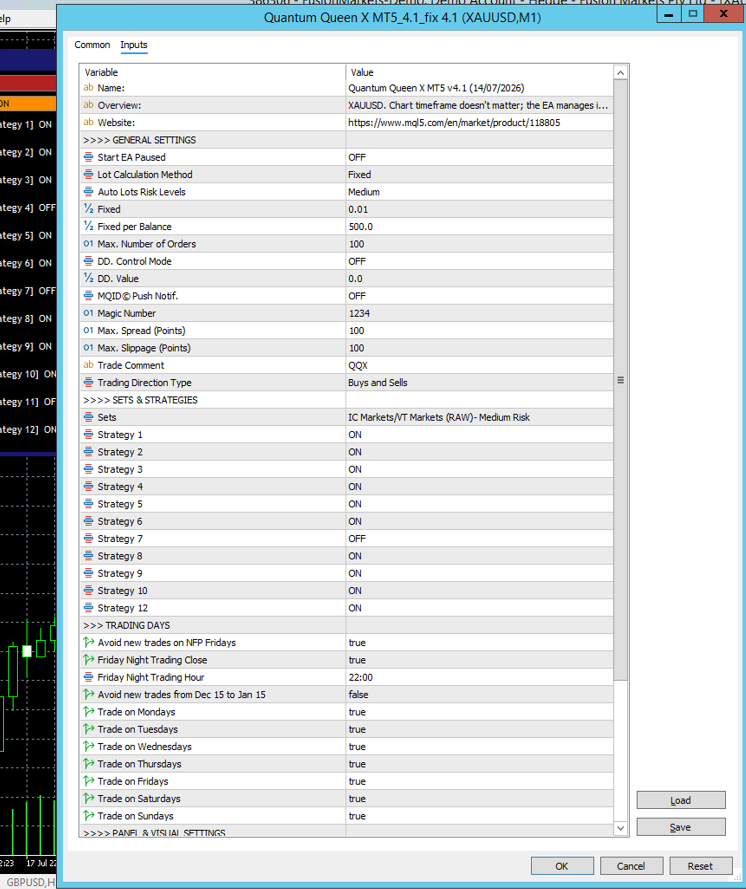Viewport: 746px width, 889px height.
Task: Open the Friday Night Trading Hour 22:00 dropdown
Action: (x=480, y=677)
